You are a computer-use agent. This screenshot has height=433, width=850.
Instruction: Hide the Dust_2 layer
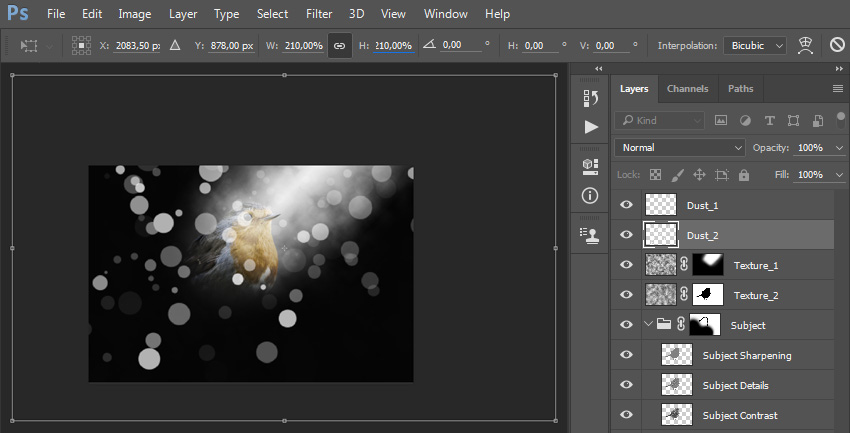tap(626, 235)
